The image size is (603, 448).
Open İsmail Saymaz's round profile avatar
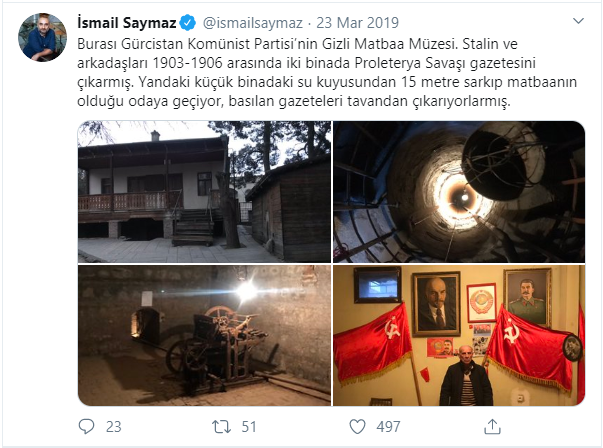42,37
